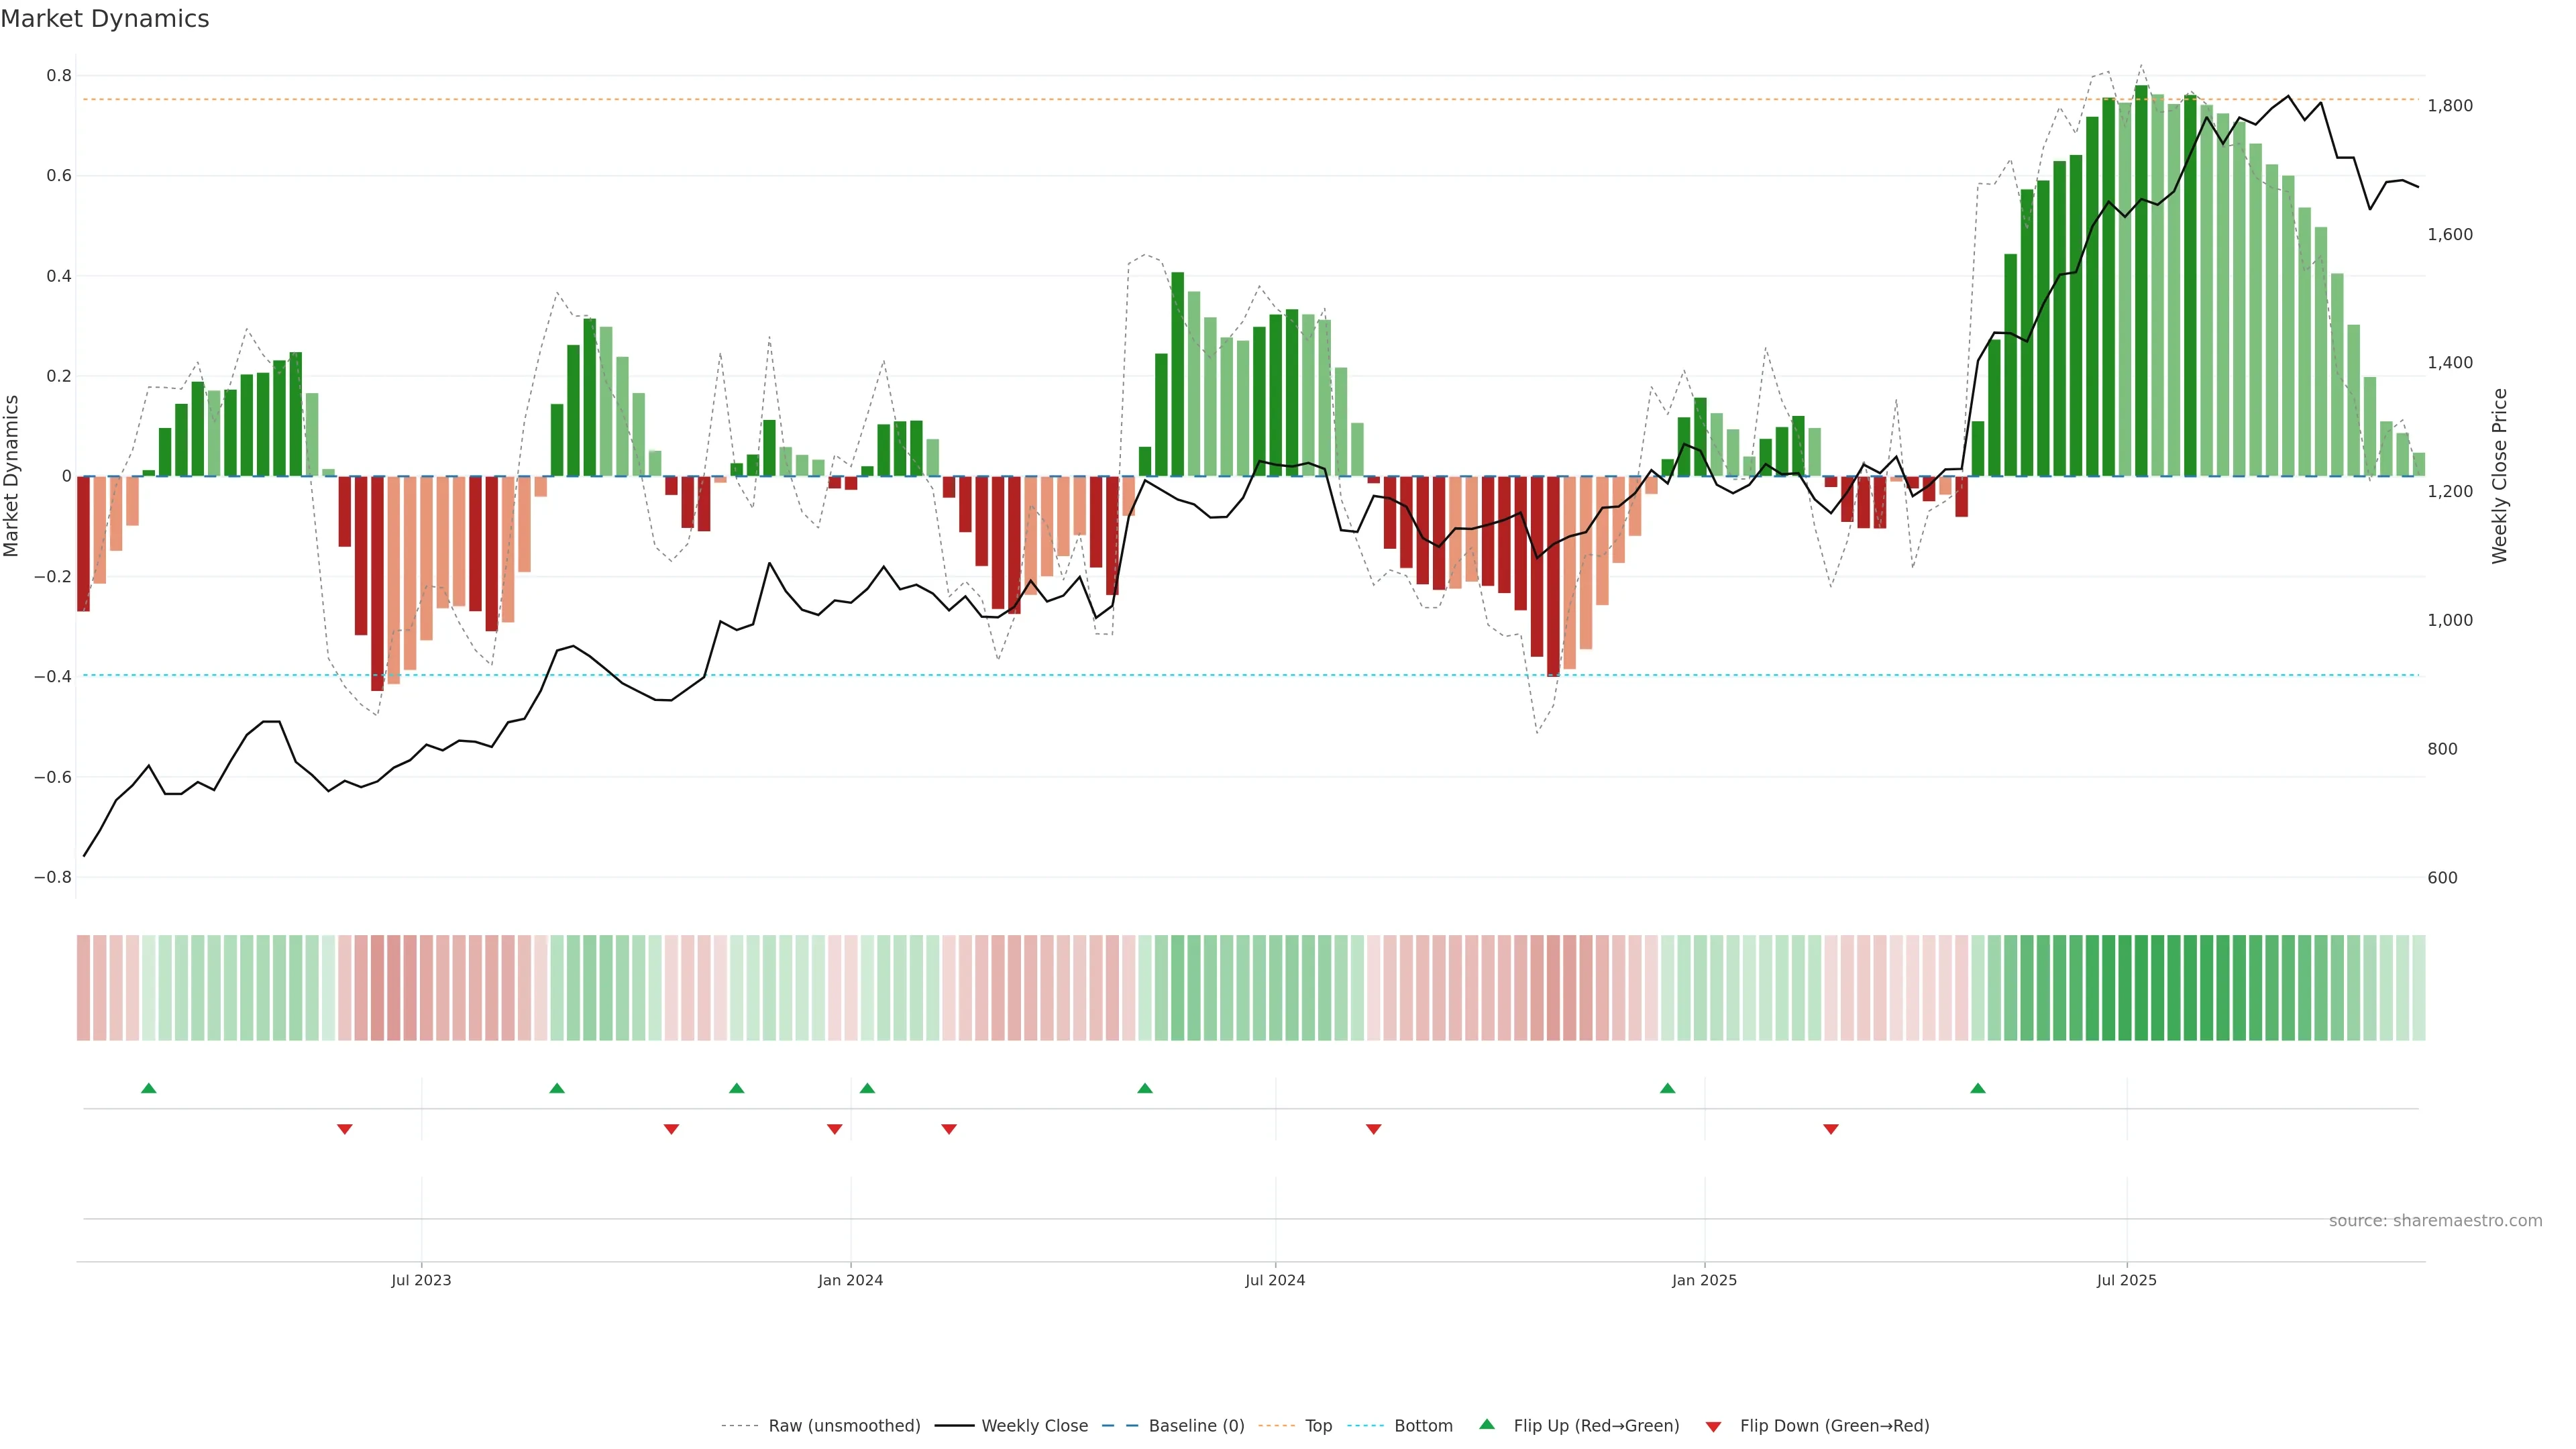Toggle Weekly Close series in the legend
The image size is (2576, 1449).
(x=1034, y=1426)
